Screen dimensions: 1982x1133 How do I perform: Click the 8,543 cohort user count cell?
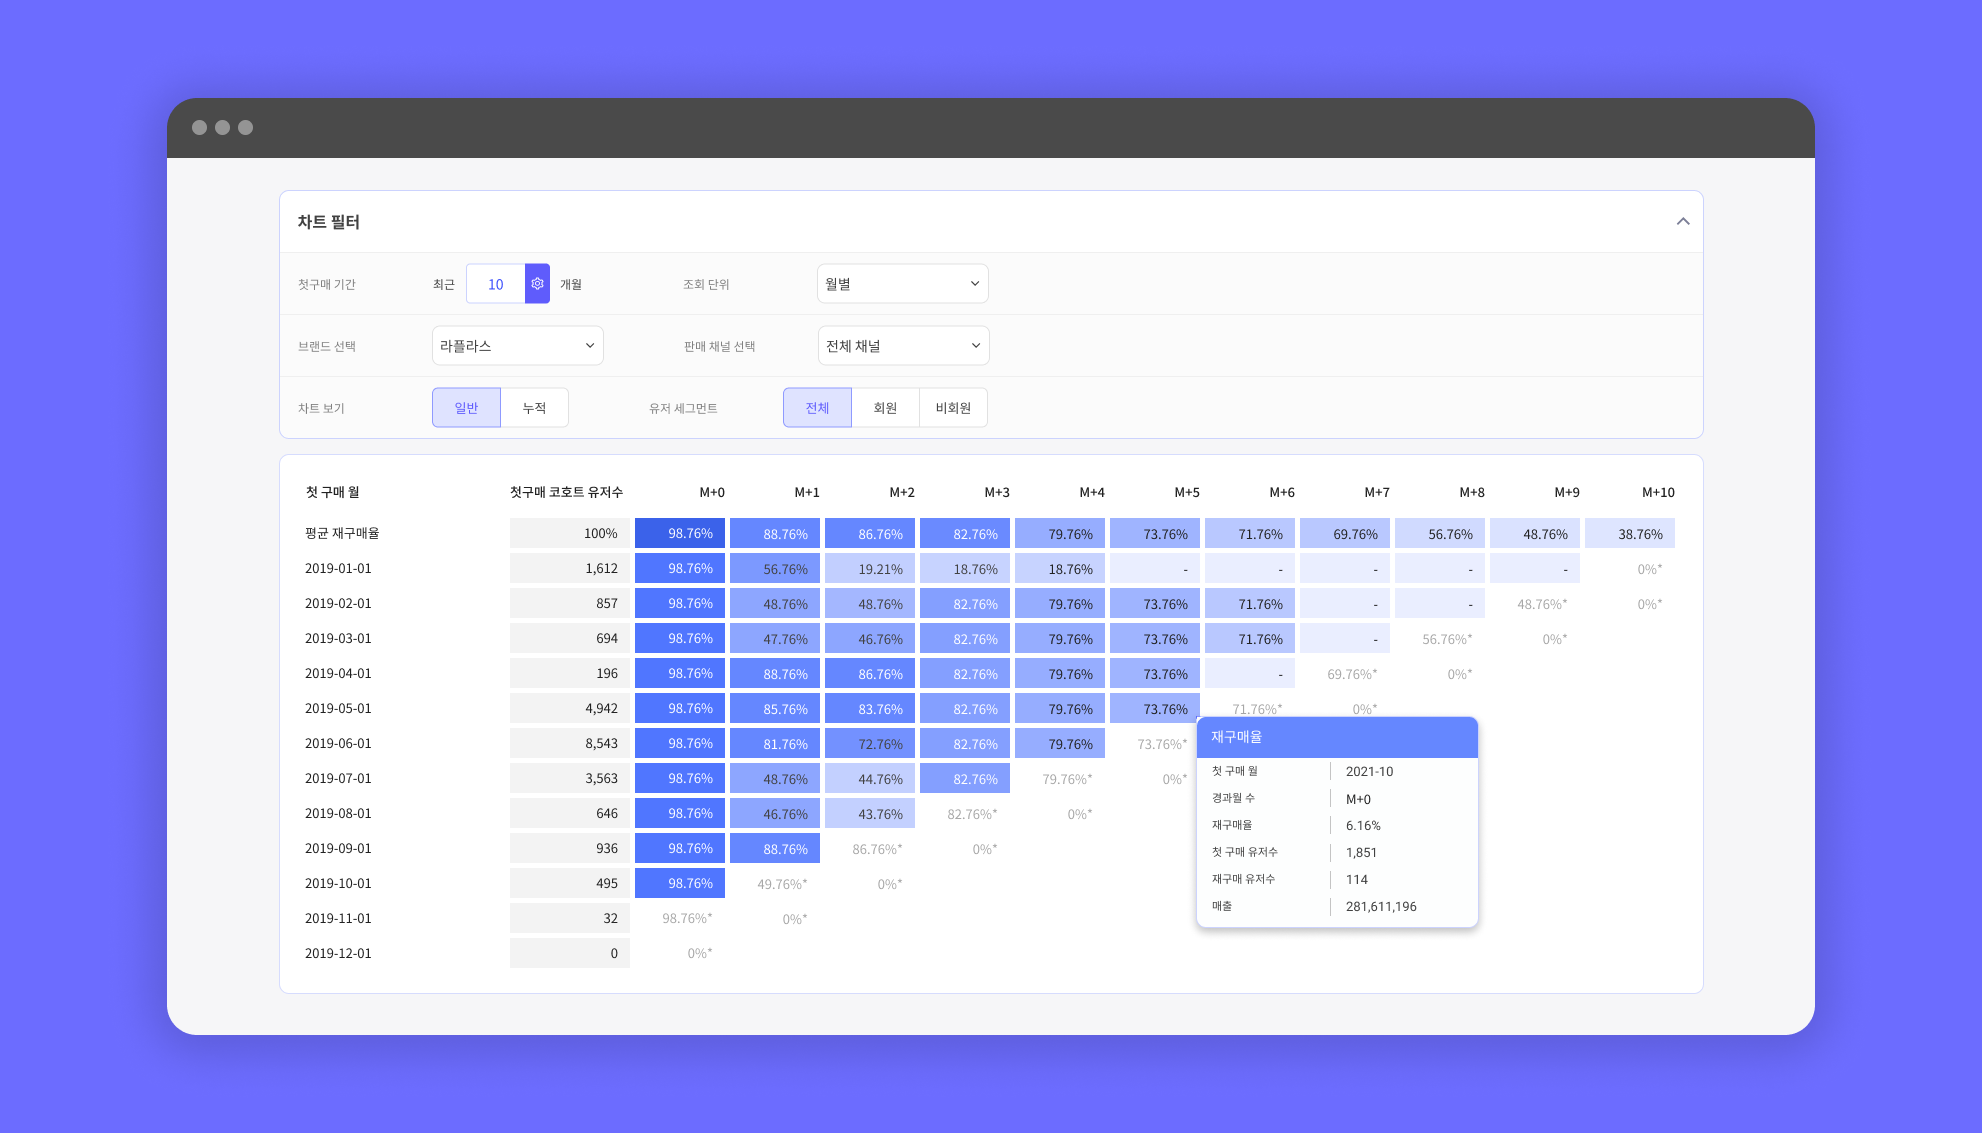570,743
